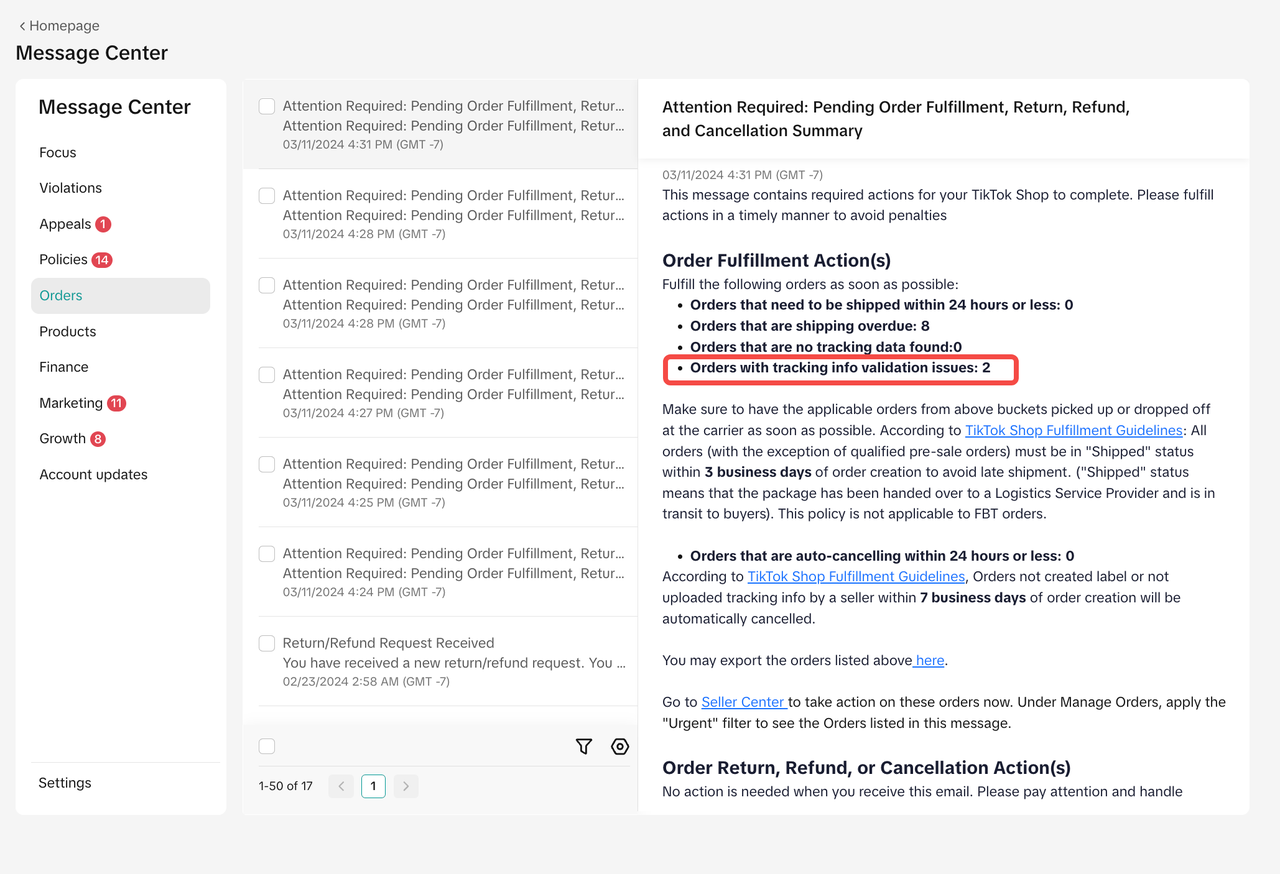The width and height of the screenshot is (1280, 874).
Task: Check the first message's checkbox
Action: pyautogui.click(x=267, y=106)
